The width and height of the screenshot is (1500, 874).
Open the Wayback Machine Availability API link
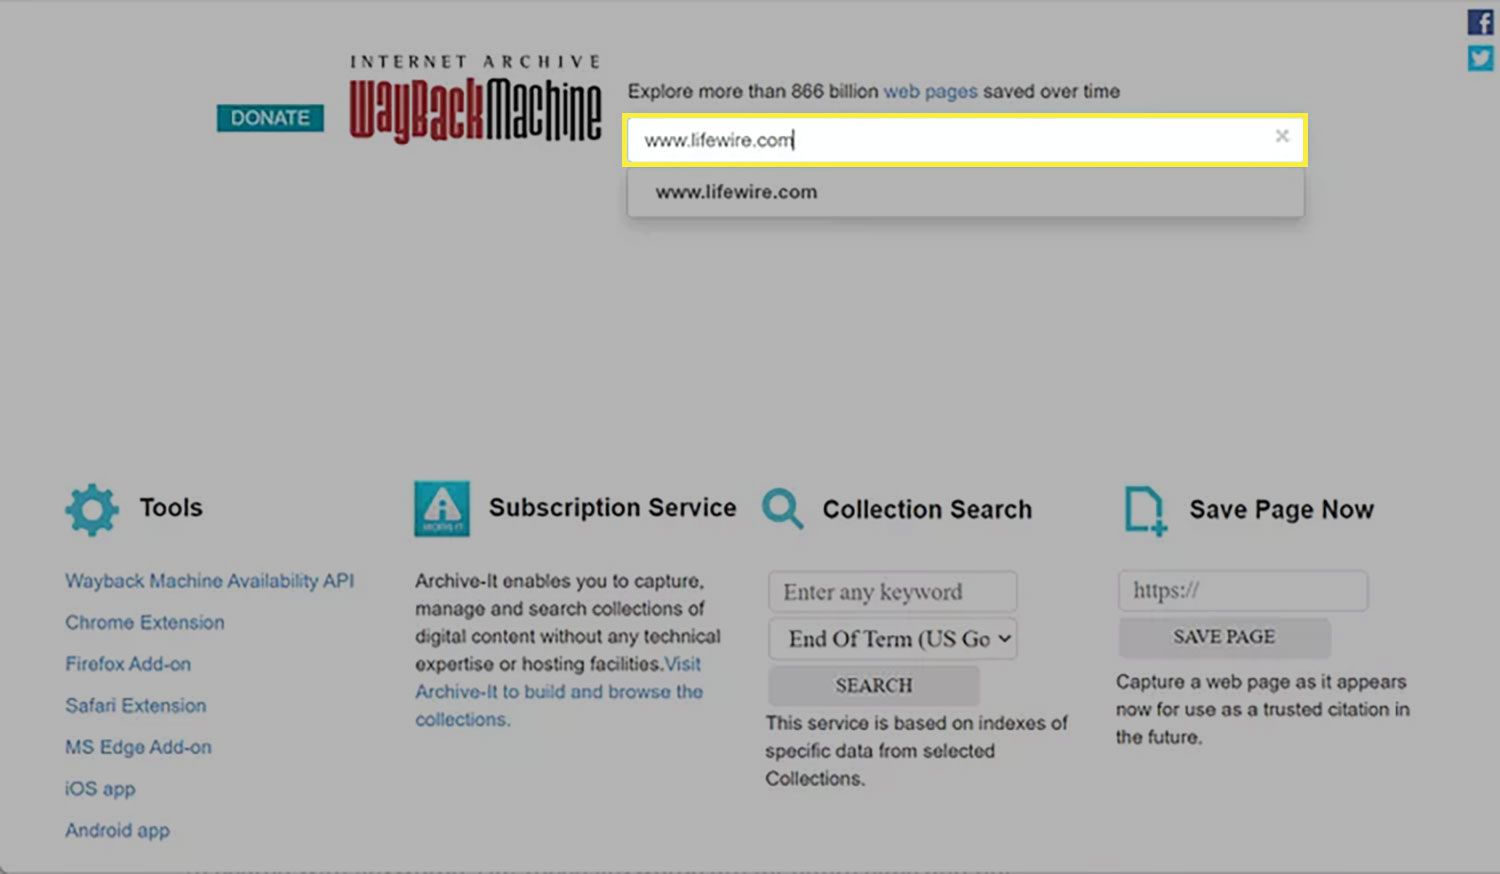pyautogui.click(x=209, y=581)
